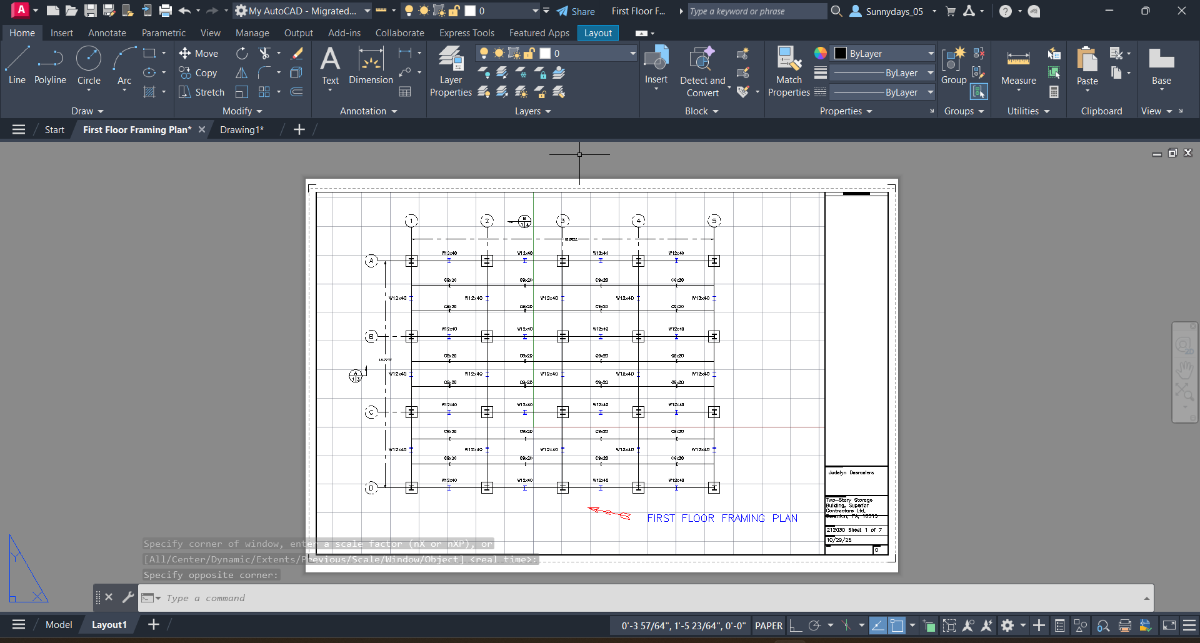Open the Drawing1 file tab
Screen dimensions: 1200x643
pos(241,130)
